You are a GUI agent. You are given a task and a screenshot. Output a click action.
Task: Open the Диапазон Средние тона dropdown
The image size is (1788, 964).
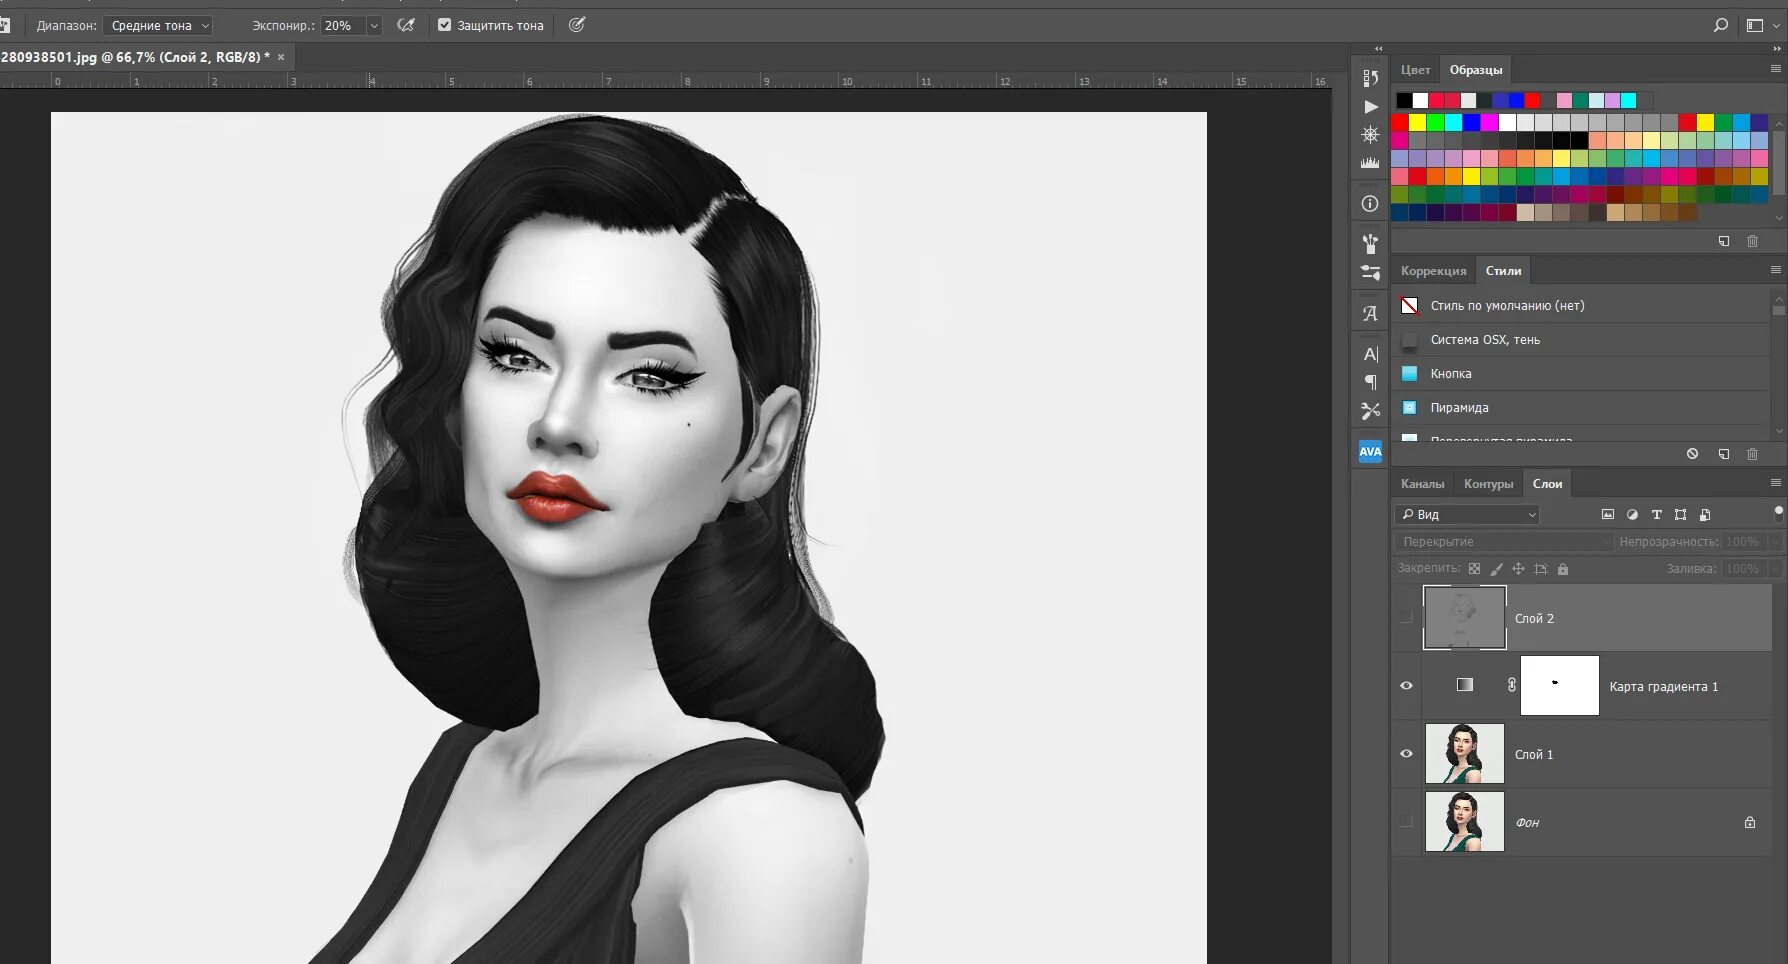(x=157, y=25)
